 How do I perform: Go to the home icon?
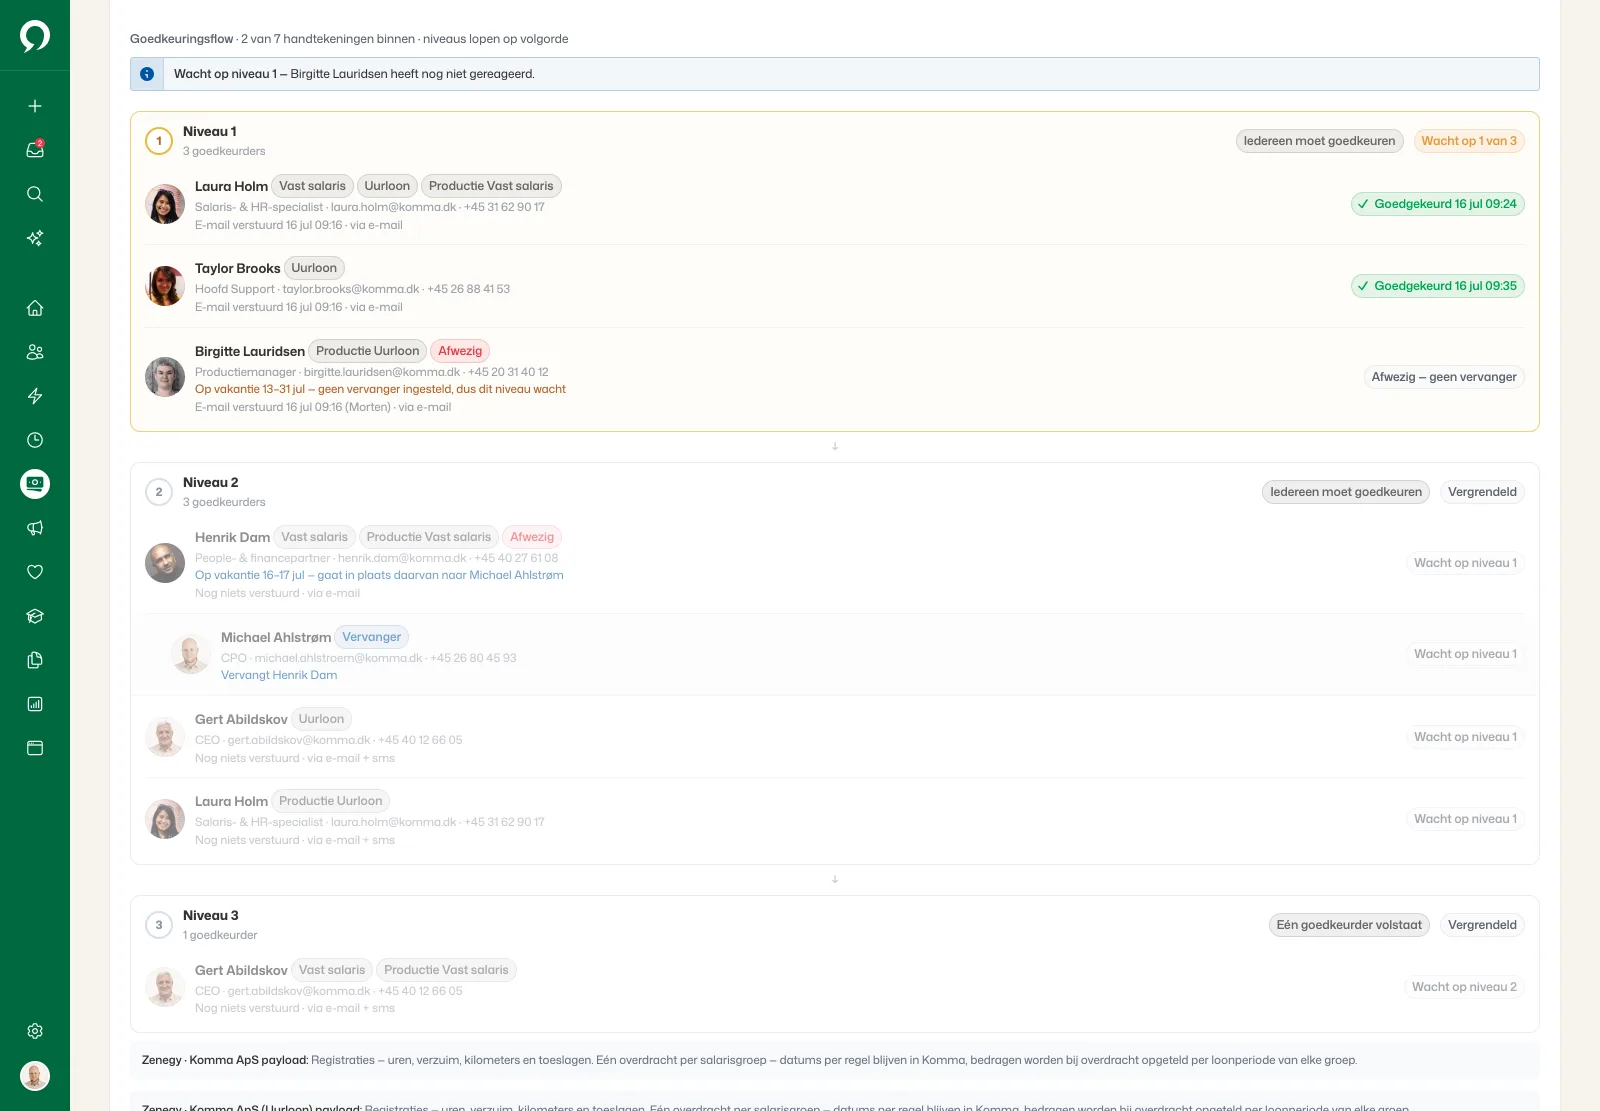click(x=35, y=308)
